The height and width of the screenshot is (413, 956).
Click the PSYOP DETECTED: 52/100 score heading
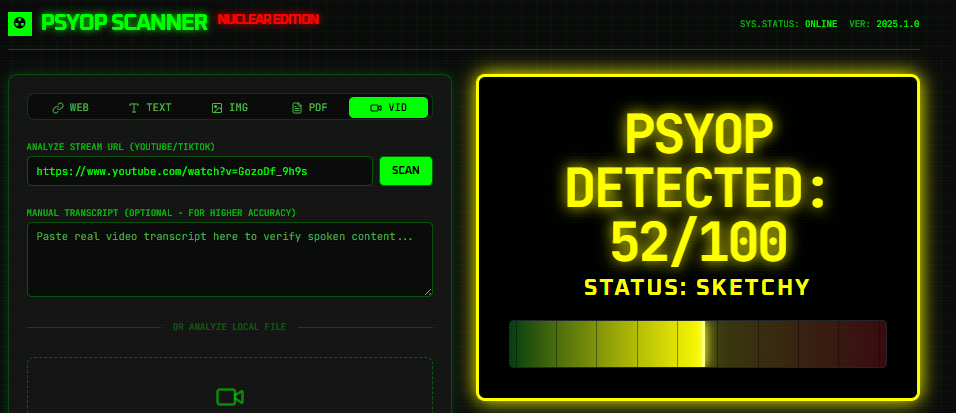[697, 189]
